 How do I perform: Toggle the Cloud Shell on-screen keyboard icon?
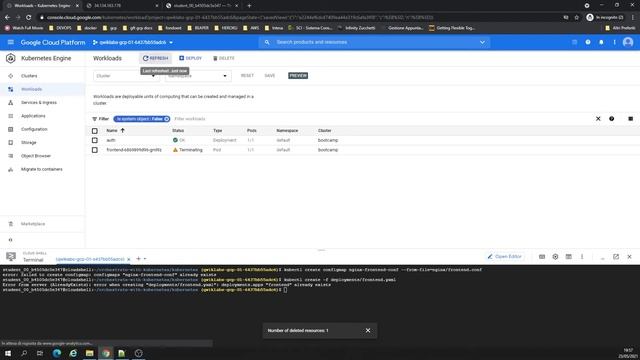tap(542, 257)
